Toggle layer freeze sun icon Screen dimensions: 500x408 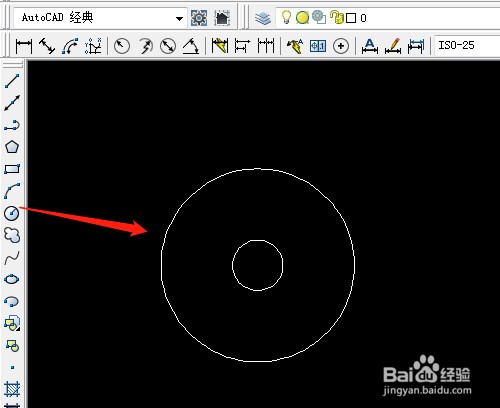tap(302, 18)
